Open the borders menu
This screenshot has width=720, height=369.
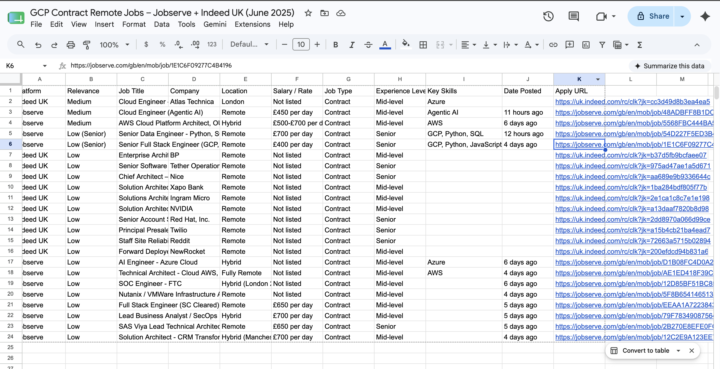click(423, 45)
